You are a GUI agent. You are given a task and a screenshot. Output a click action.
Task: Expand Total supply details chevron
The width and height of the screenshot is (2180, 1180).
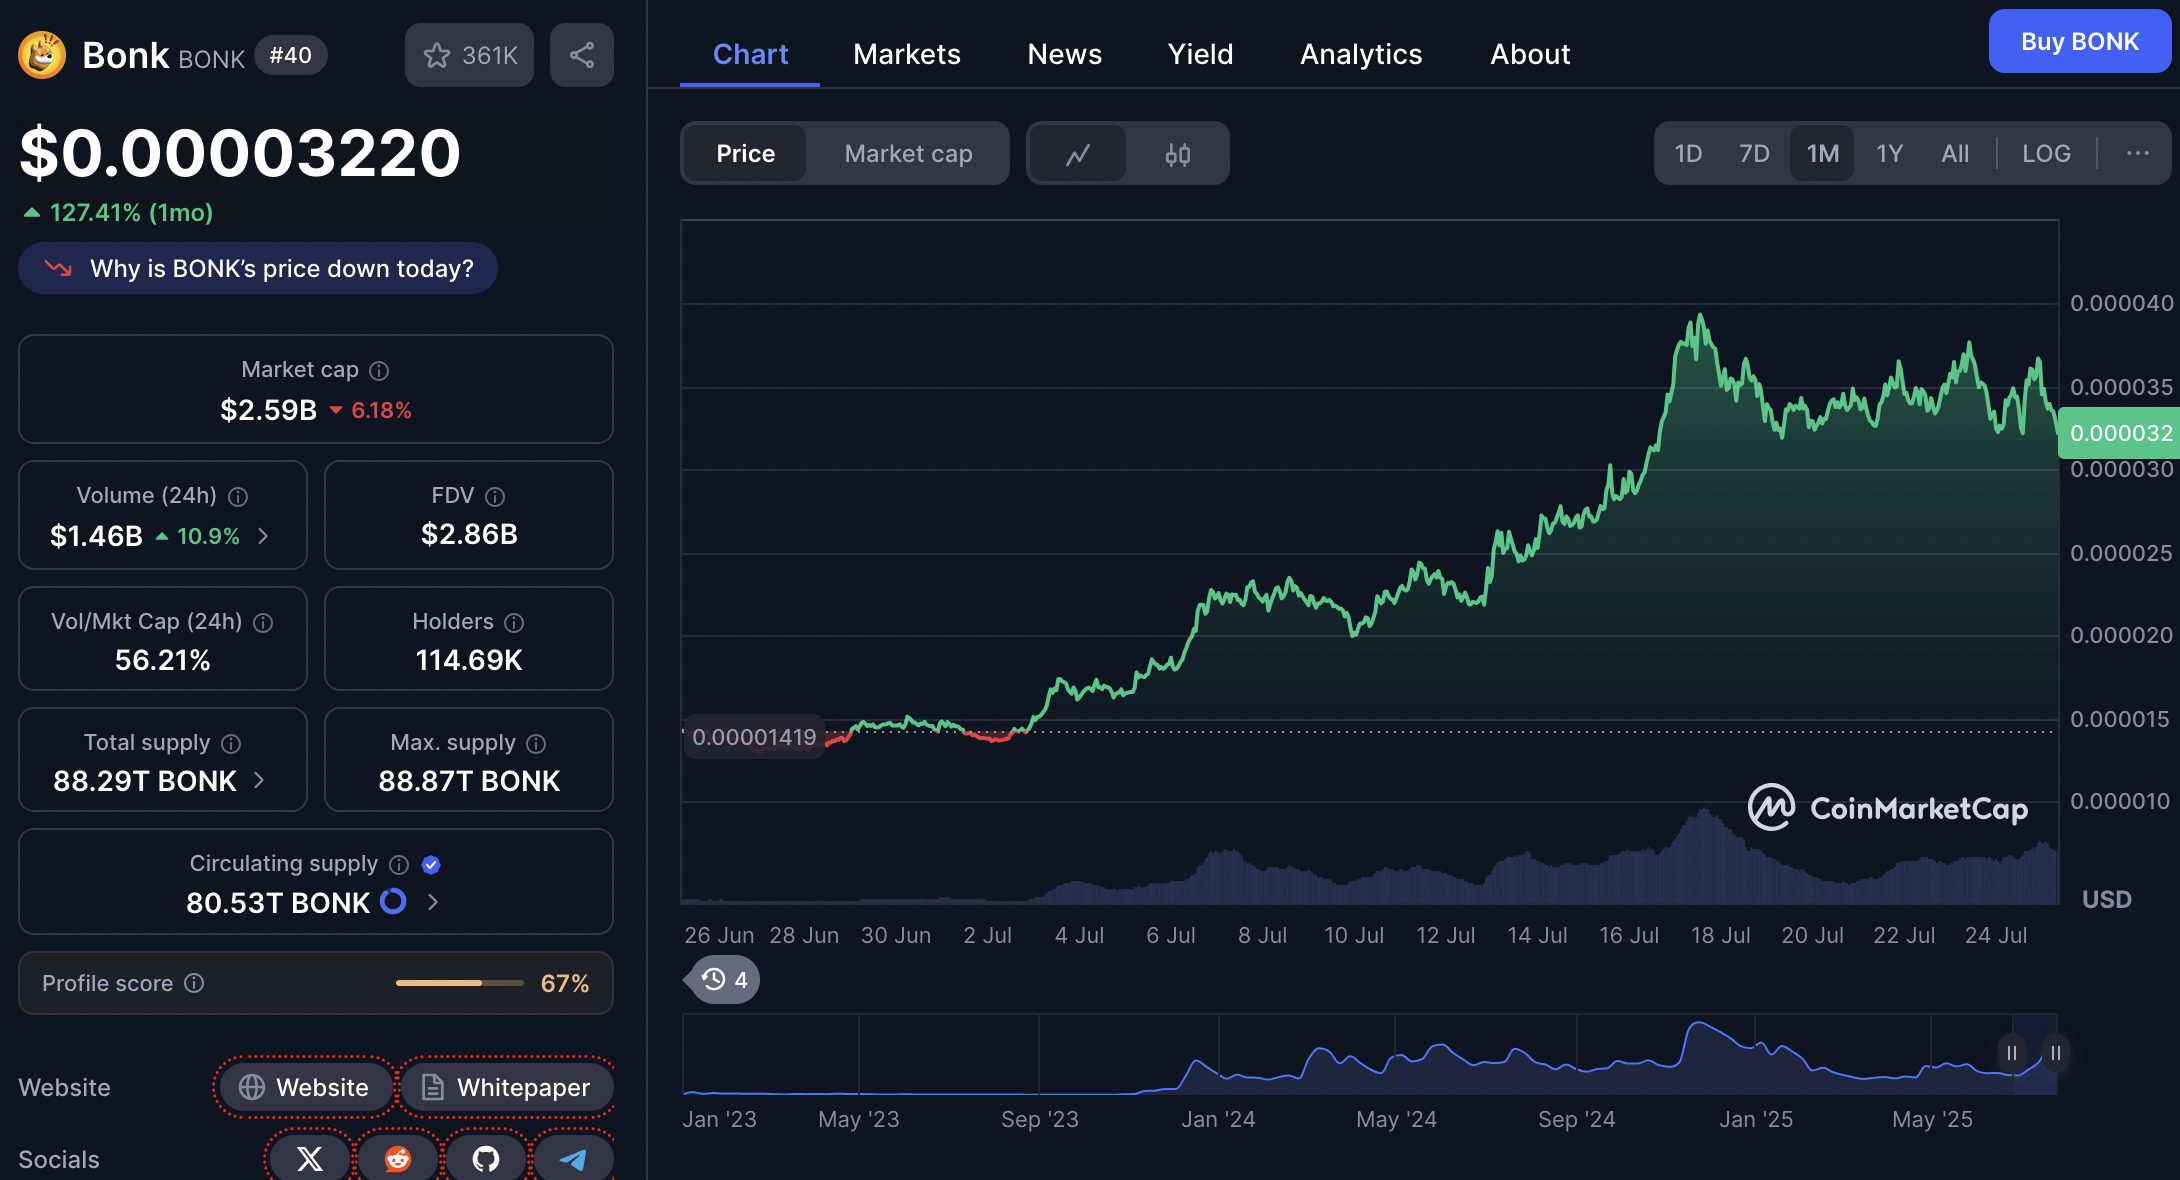click(259, 780)
